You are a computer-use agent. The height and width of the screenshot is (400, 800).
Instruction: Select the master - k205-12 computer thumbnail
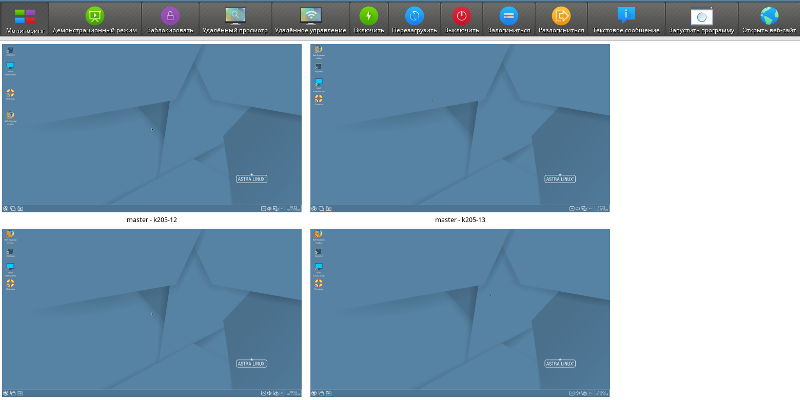tap(152, 128)
